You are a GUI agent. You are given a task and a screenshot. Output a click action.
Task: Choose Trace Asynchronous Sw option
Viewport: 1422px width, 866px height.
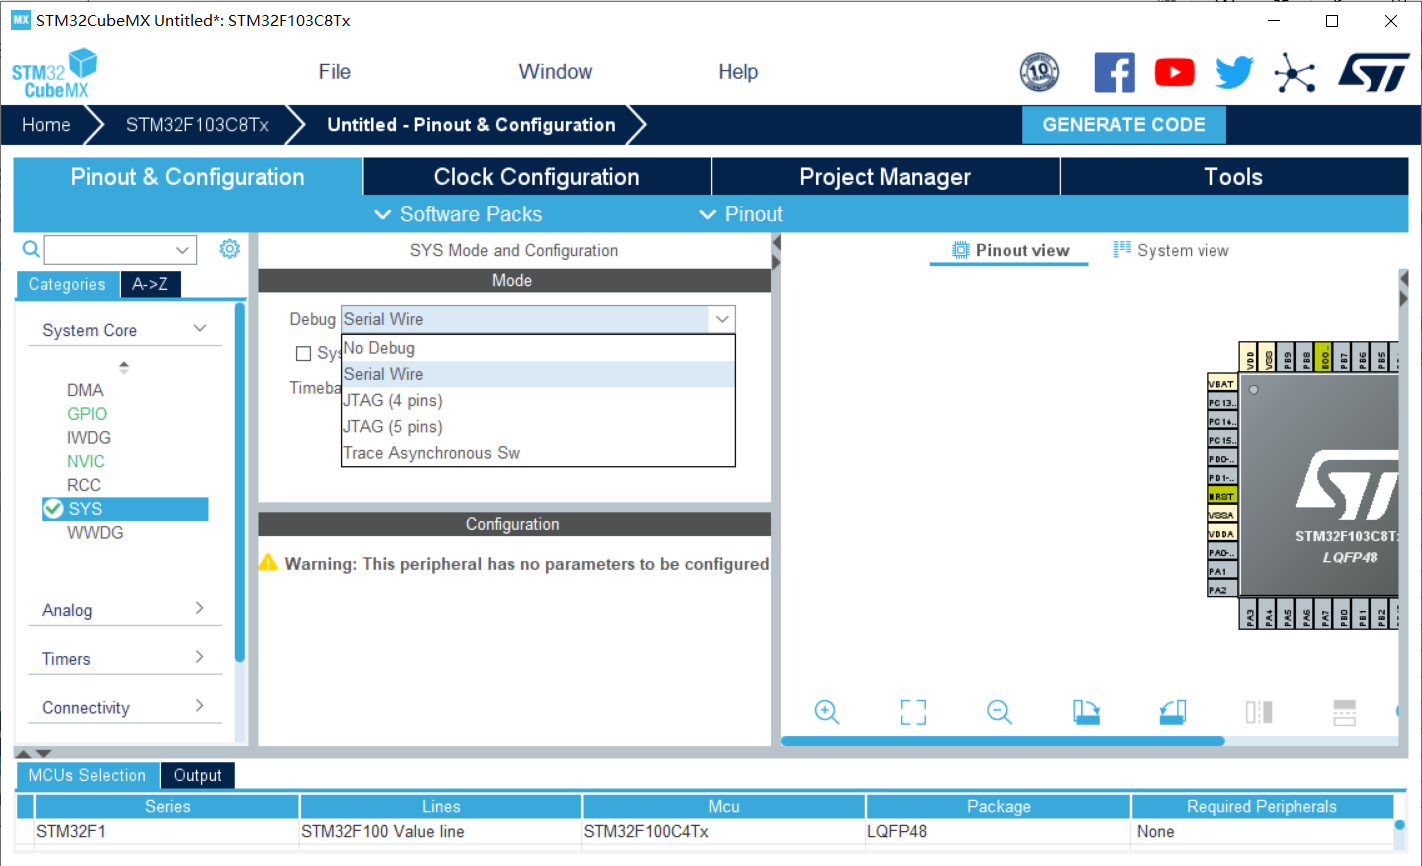538,453
